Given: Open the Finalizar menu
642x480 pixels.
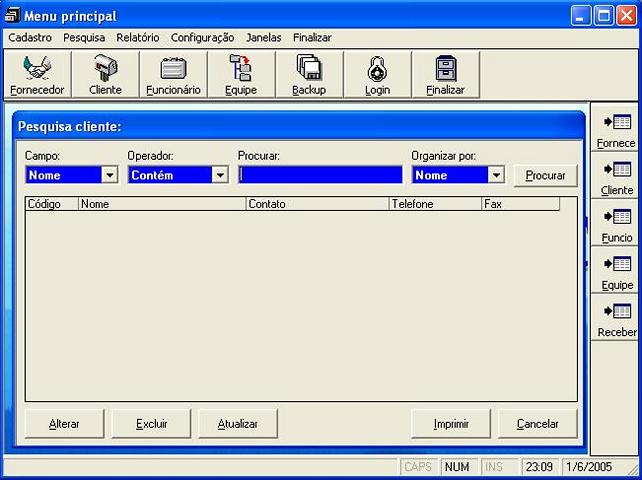Looking at the screenshot, I should [x=312, y=38].
